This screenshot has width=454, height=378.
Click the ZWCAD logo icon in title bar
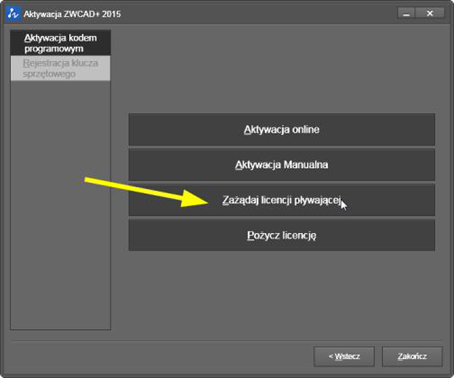coord(13,14)
